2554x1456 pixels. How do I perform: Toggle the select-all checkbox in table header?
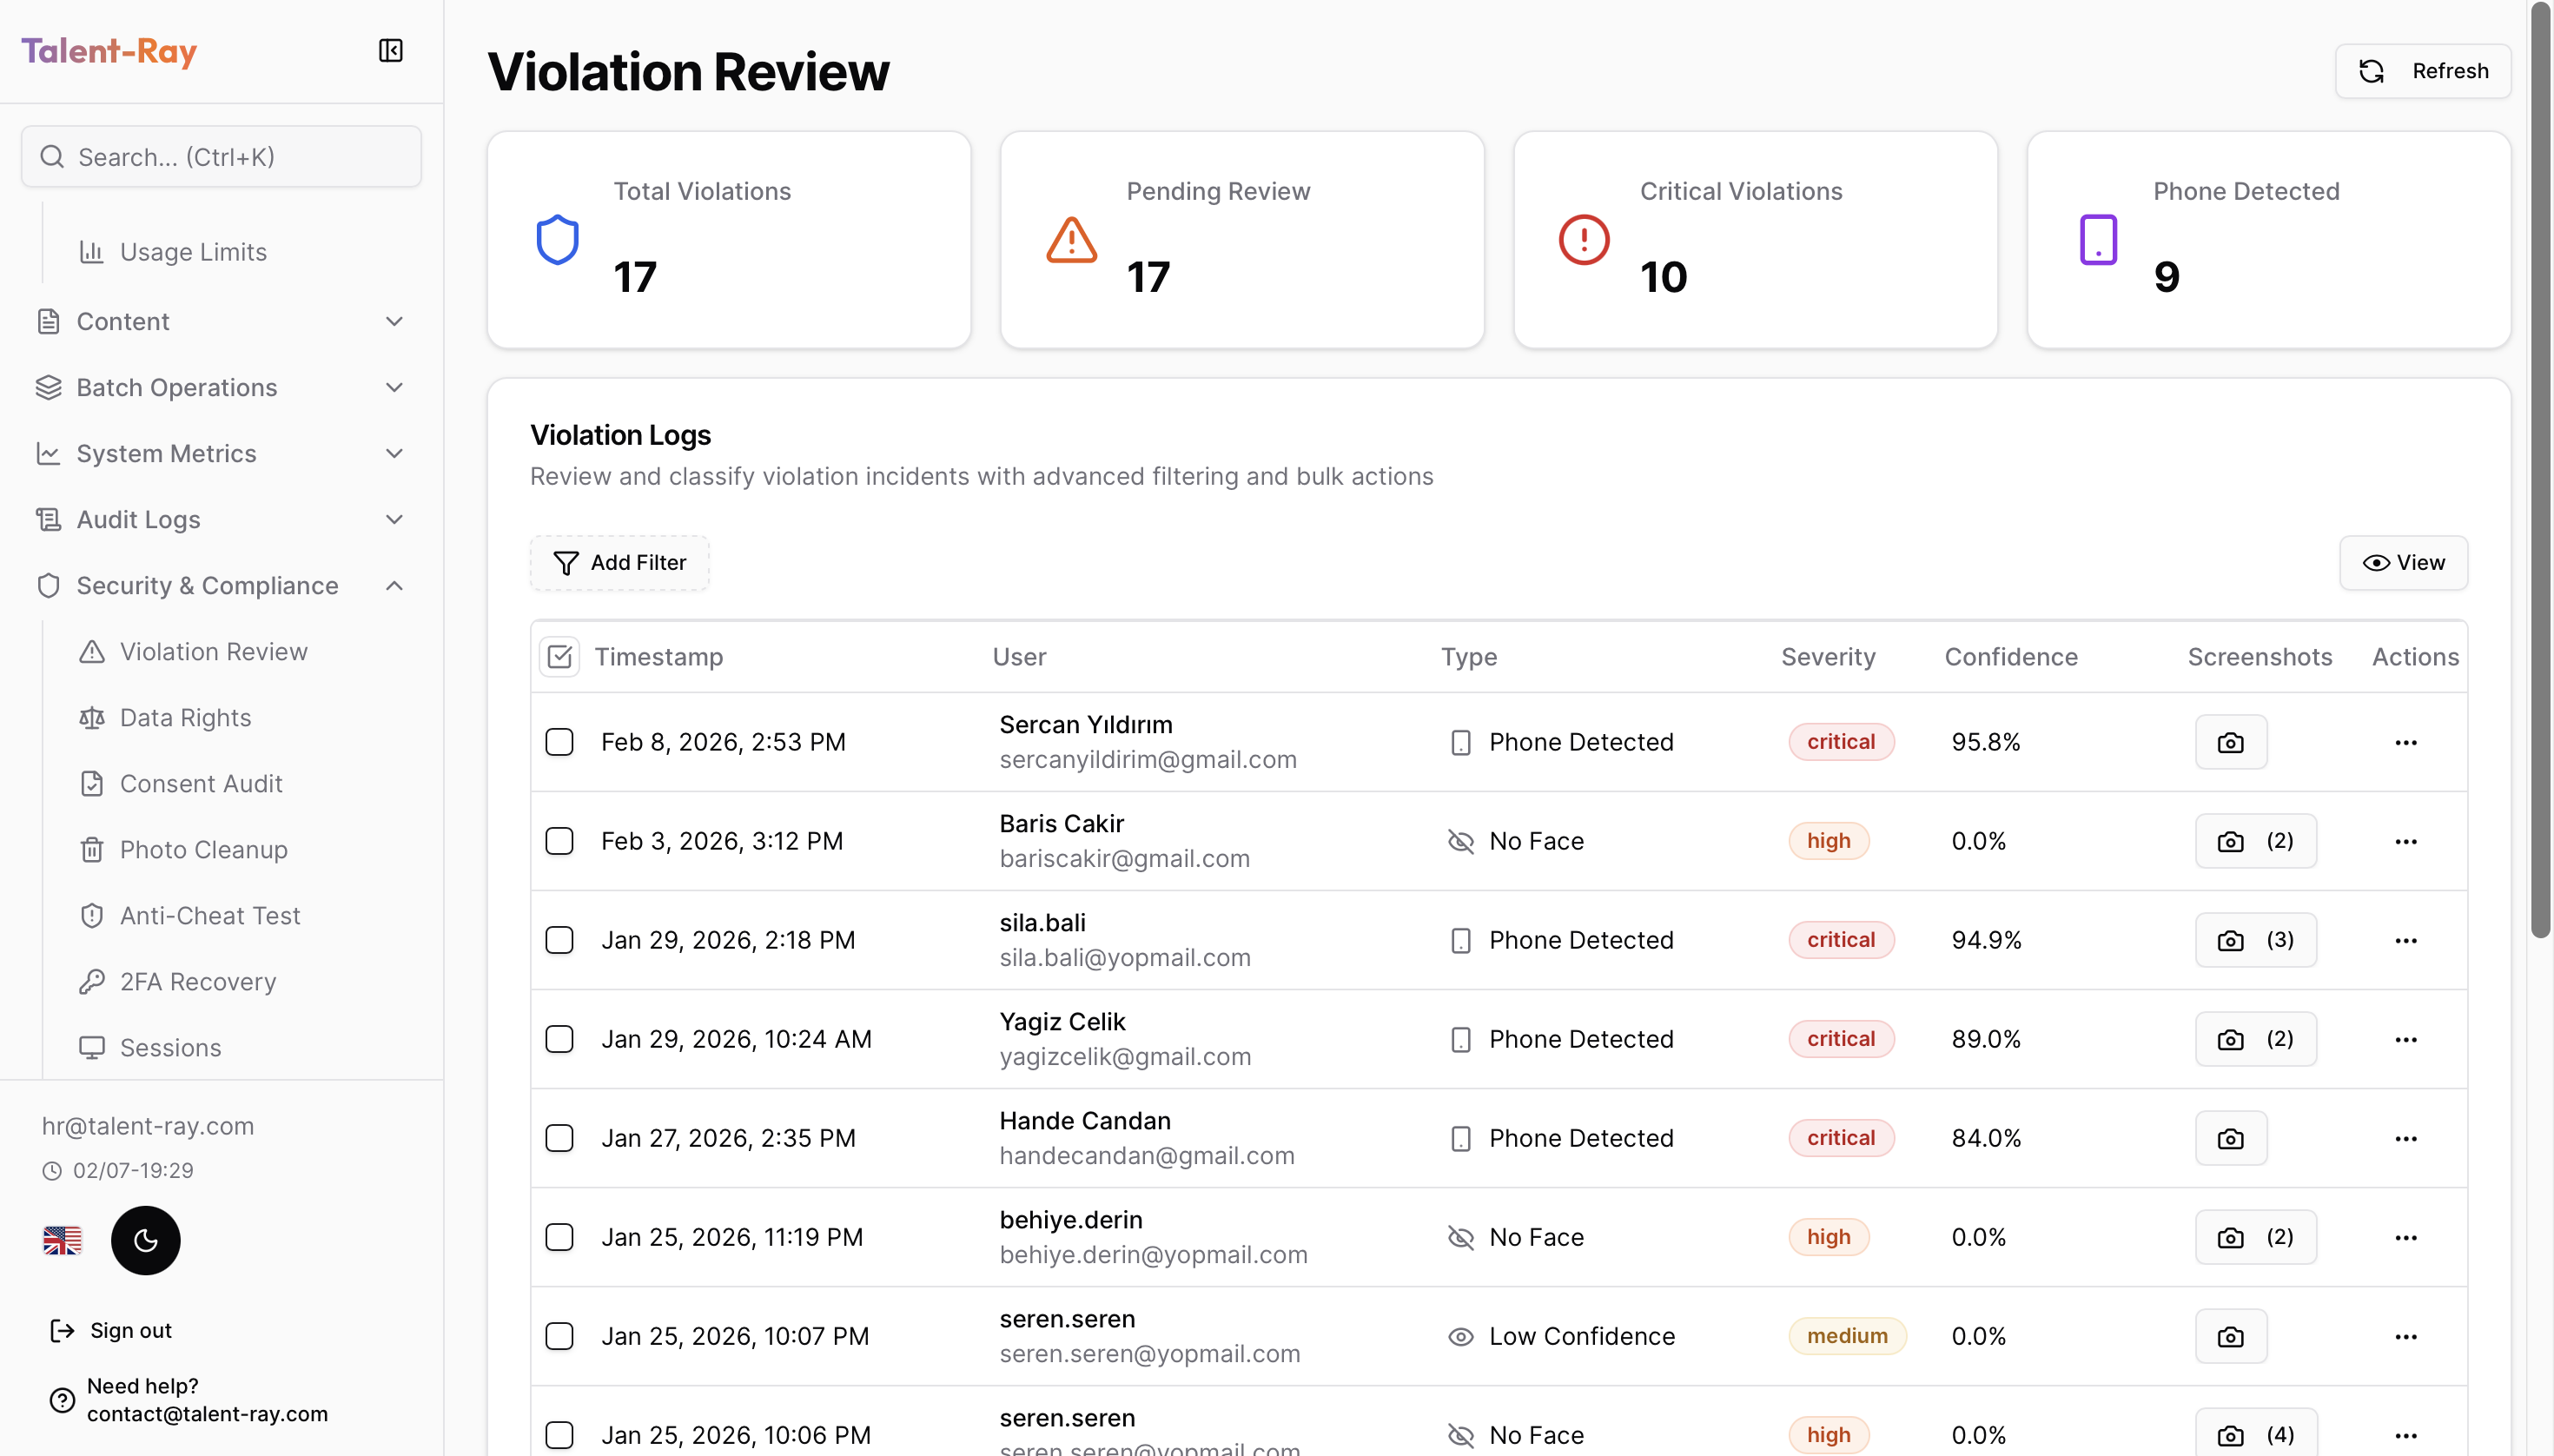(559, 657)
